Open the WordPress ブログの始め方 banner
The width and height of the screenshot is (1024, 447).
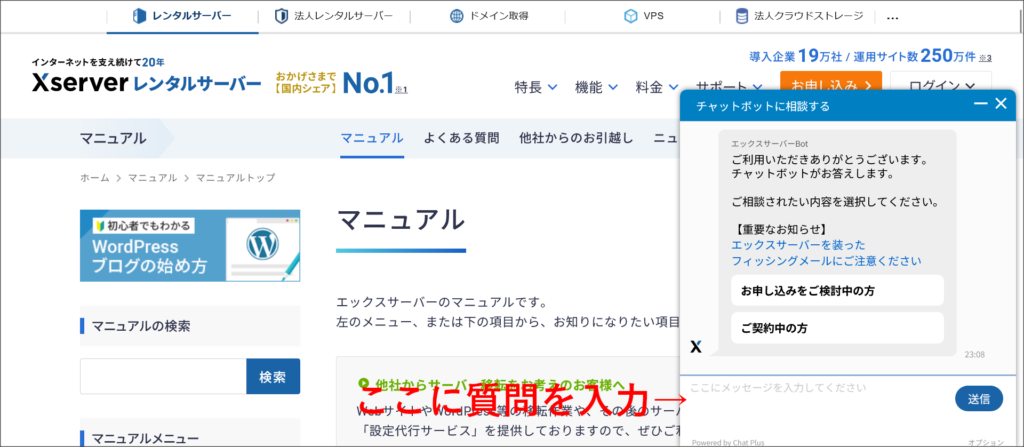click(x=190, y=246)
